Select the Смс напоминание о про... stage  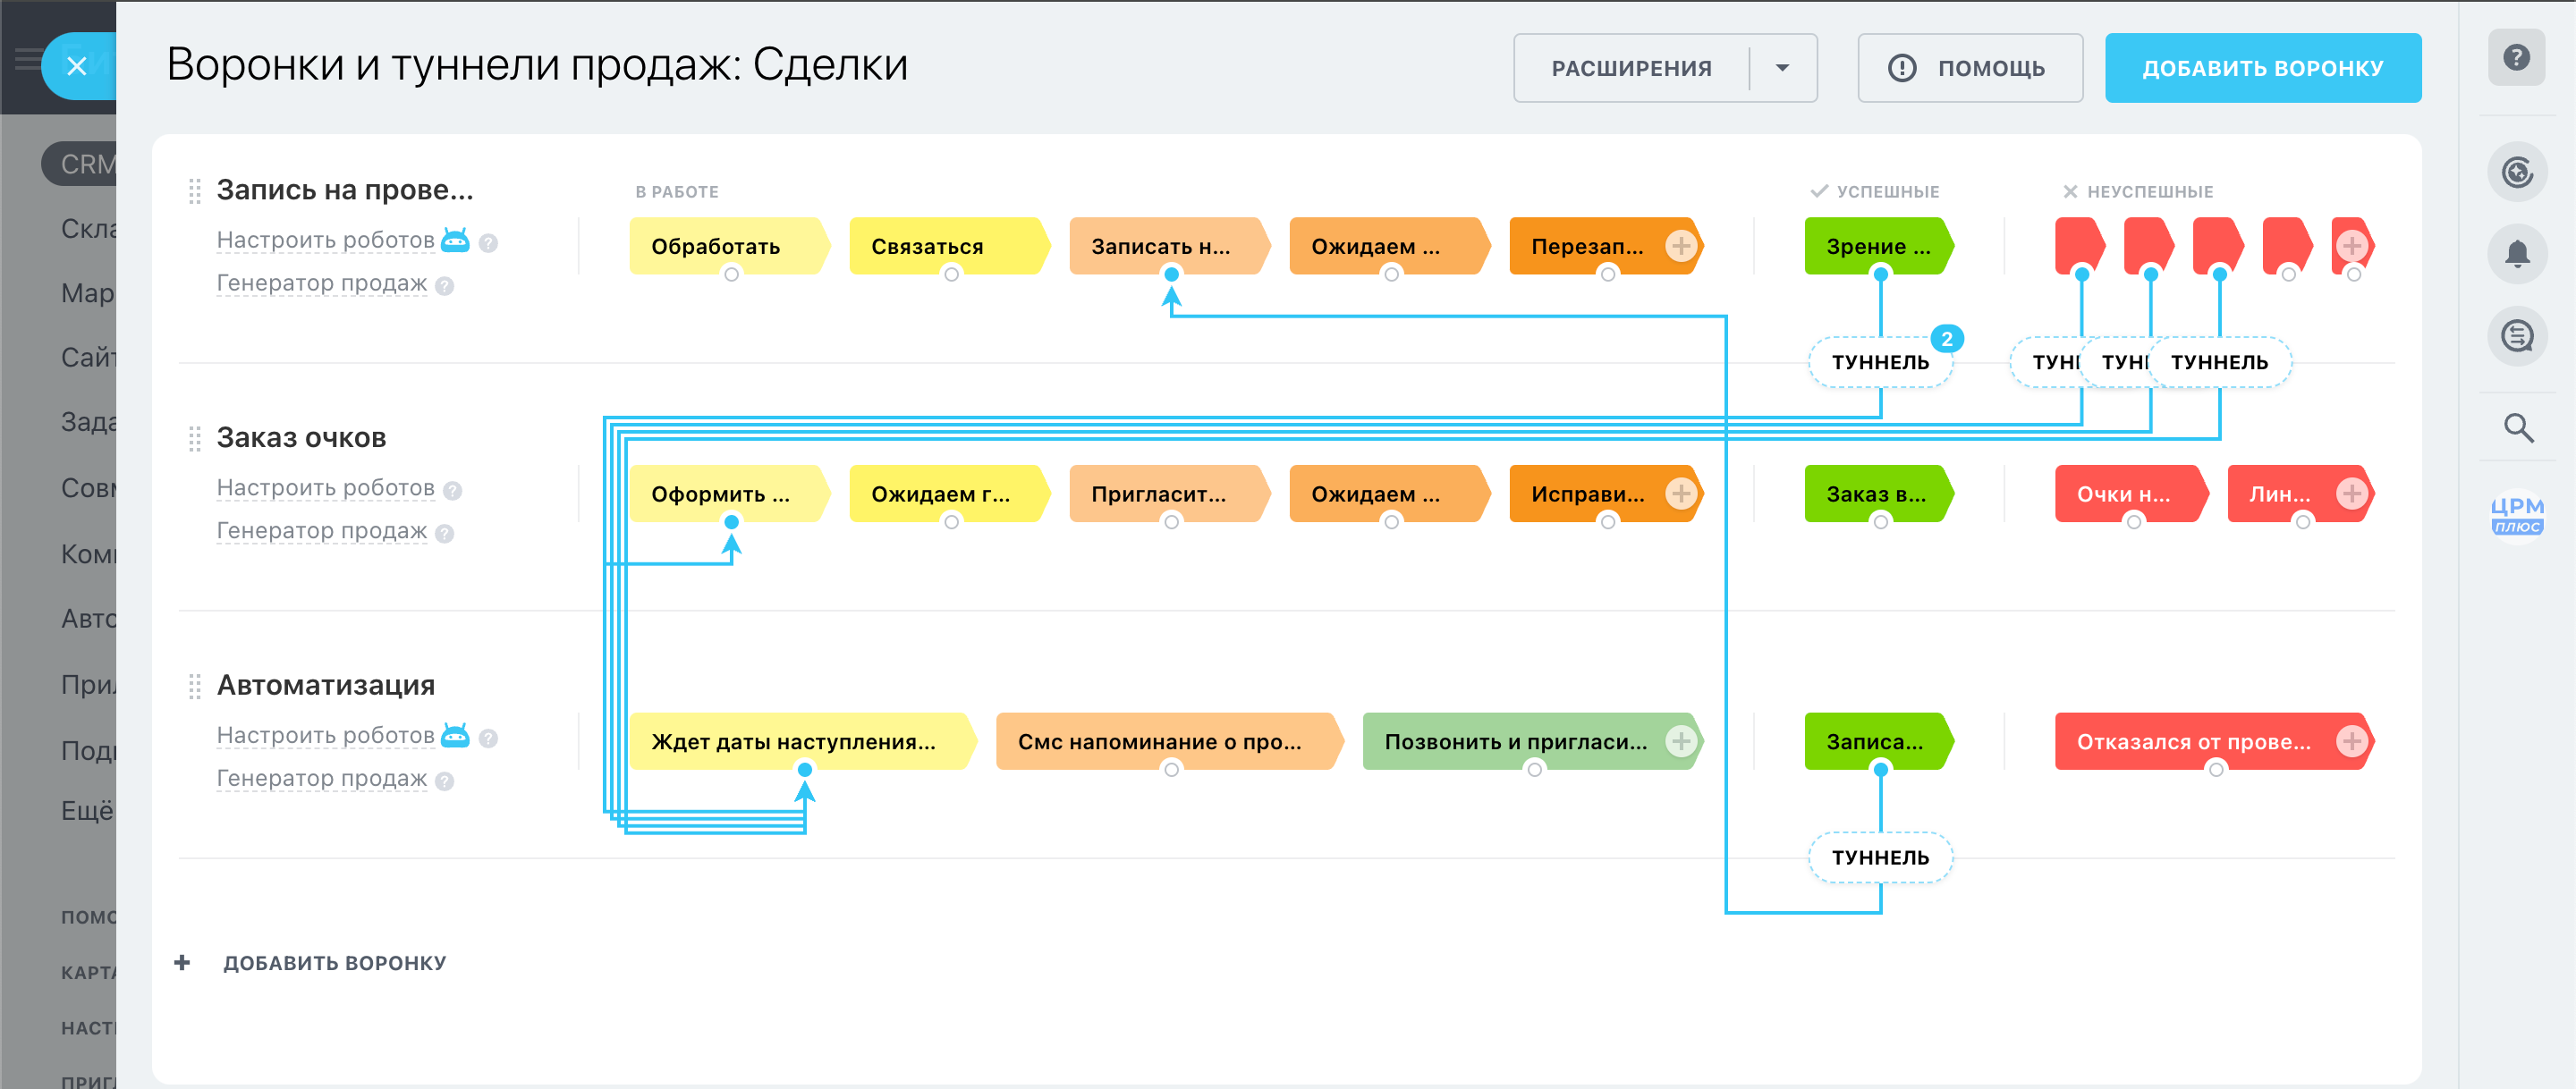pos(1160,741)
